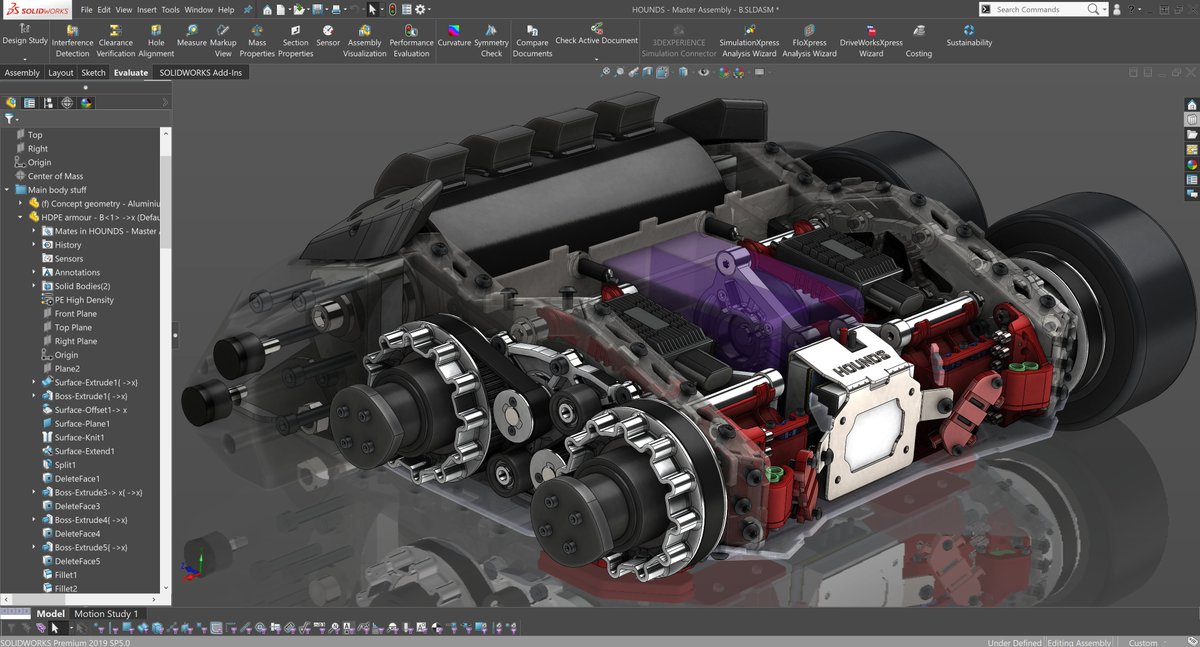This screenshot has width=1200, height=647.
Task: Expand Concept geometry component
Action: pyautogui.click(x=20, y=203)
